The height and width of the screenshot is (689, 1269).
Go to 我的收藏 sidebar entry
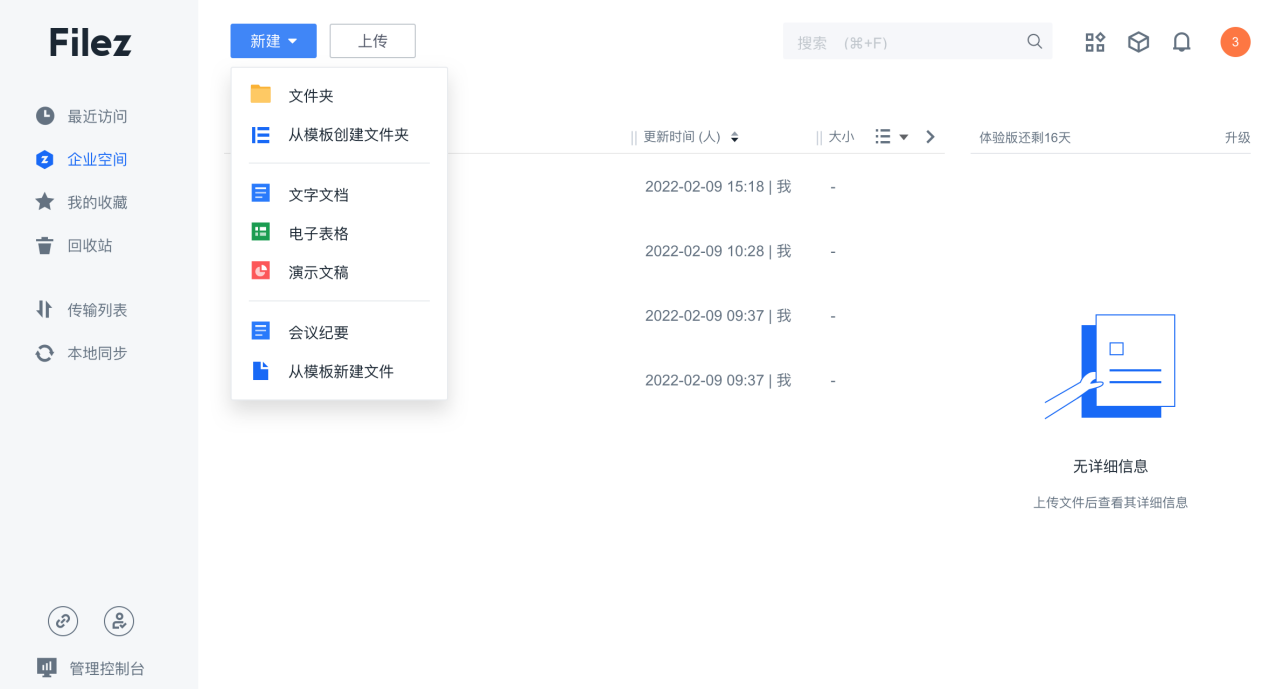click(98, 202)
